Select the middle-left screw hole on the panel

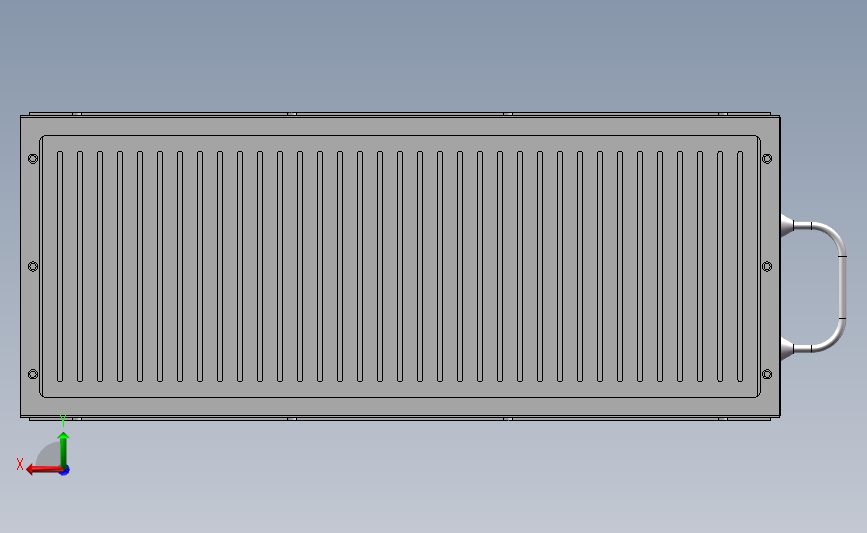[x=33, y=266]
